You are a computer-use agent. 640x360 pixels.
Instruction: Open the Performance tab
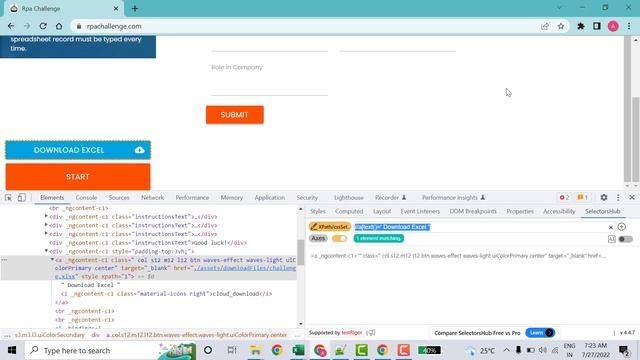tap(192, 198)
